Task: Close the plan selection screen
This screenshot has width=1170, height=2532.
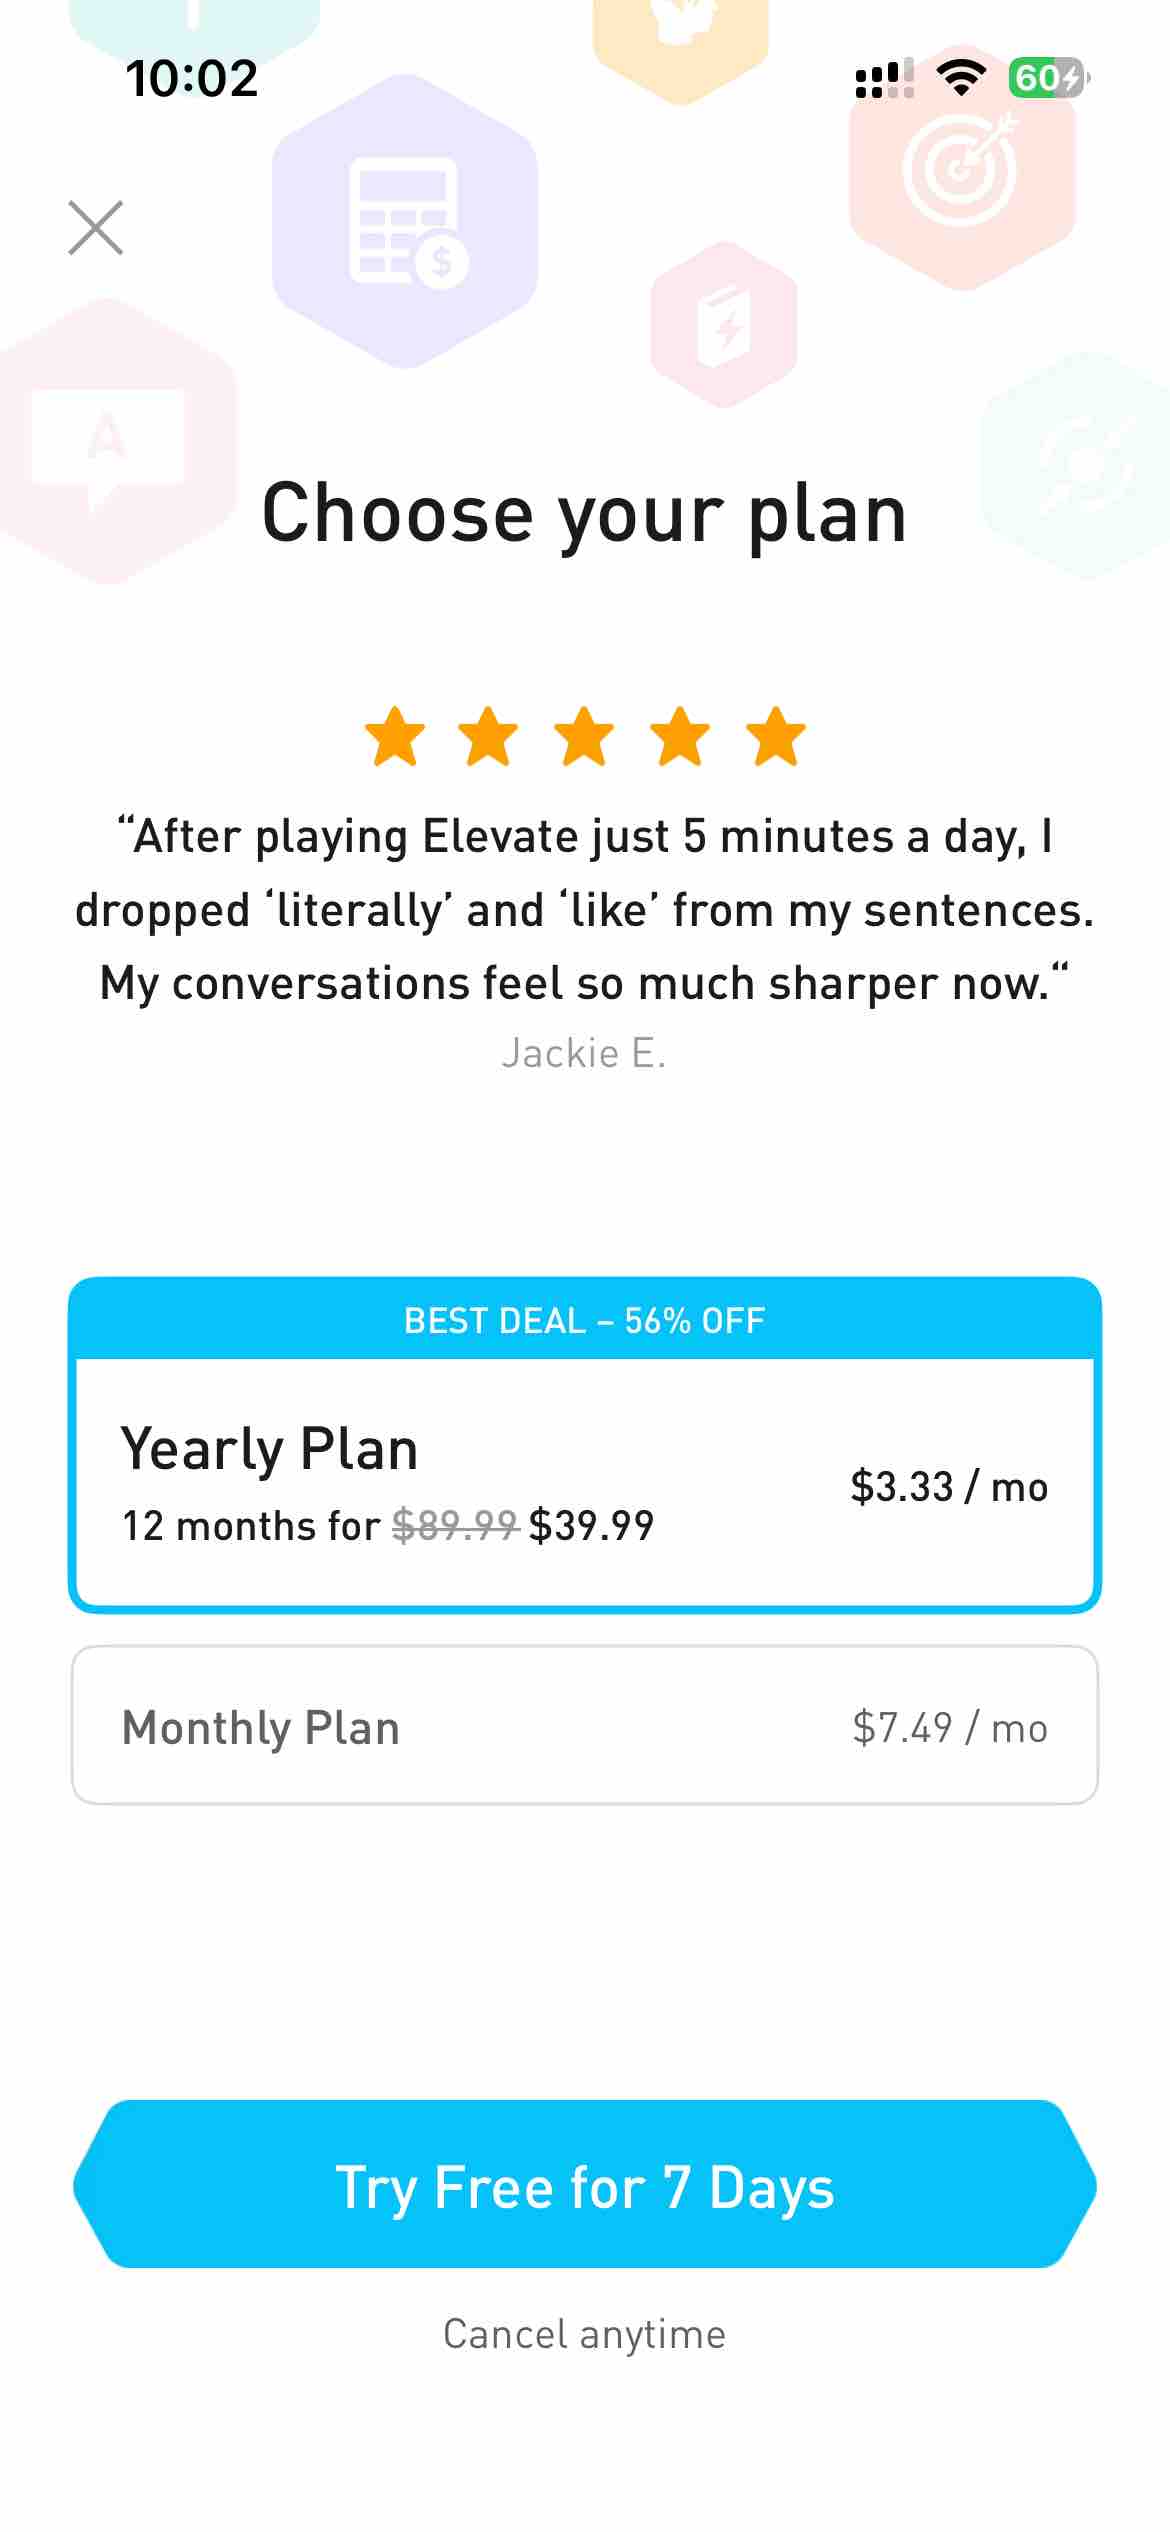Action: tap(96, 228)
